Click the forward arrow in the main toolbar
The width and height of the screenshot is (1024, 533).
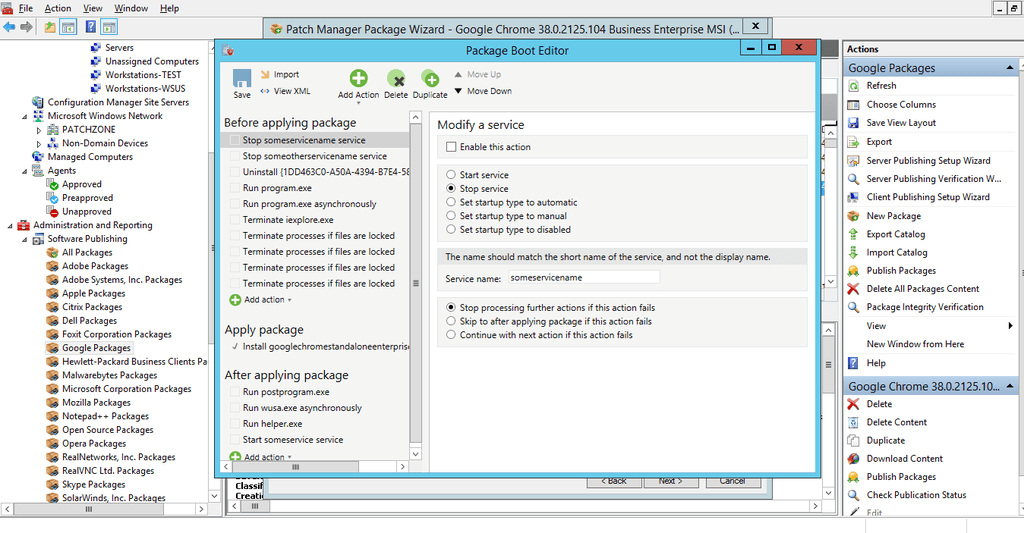click(26, 27)
